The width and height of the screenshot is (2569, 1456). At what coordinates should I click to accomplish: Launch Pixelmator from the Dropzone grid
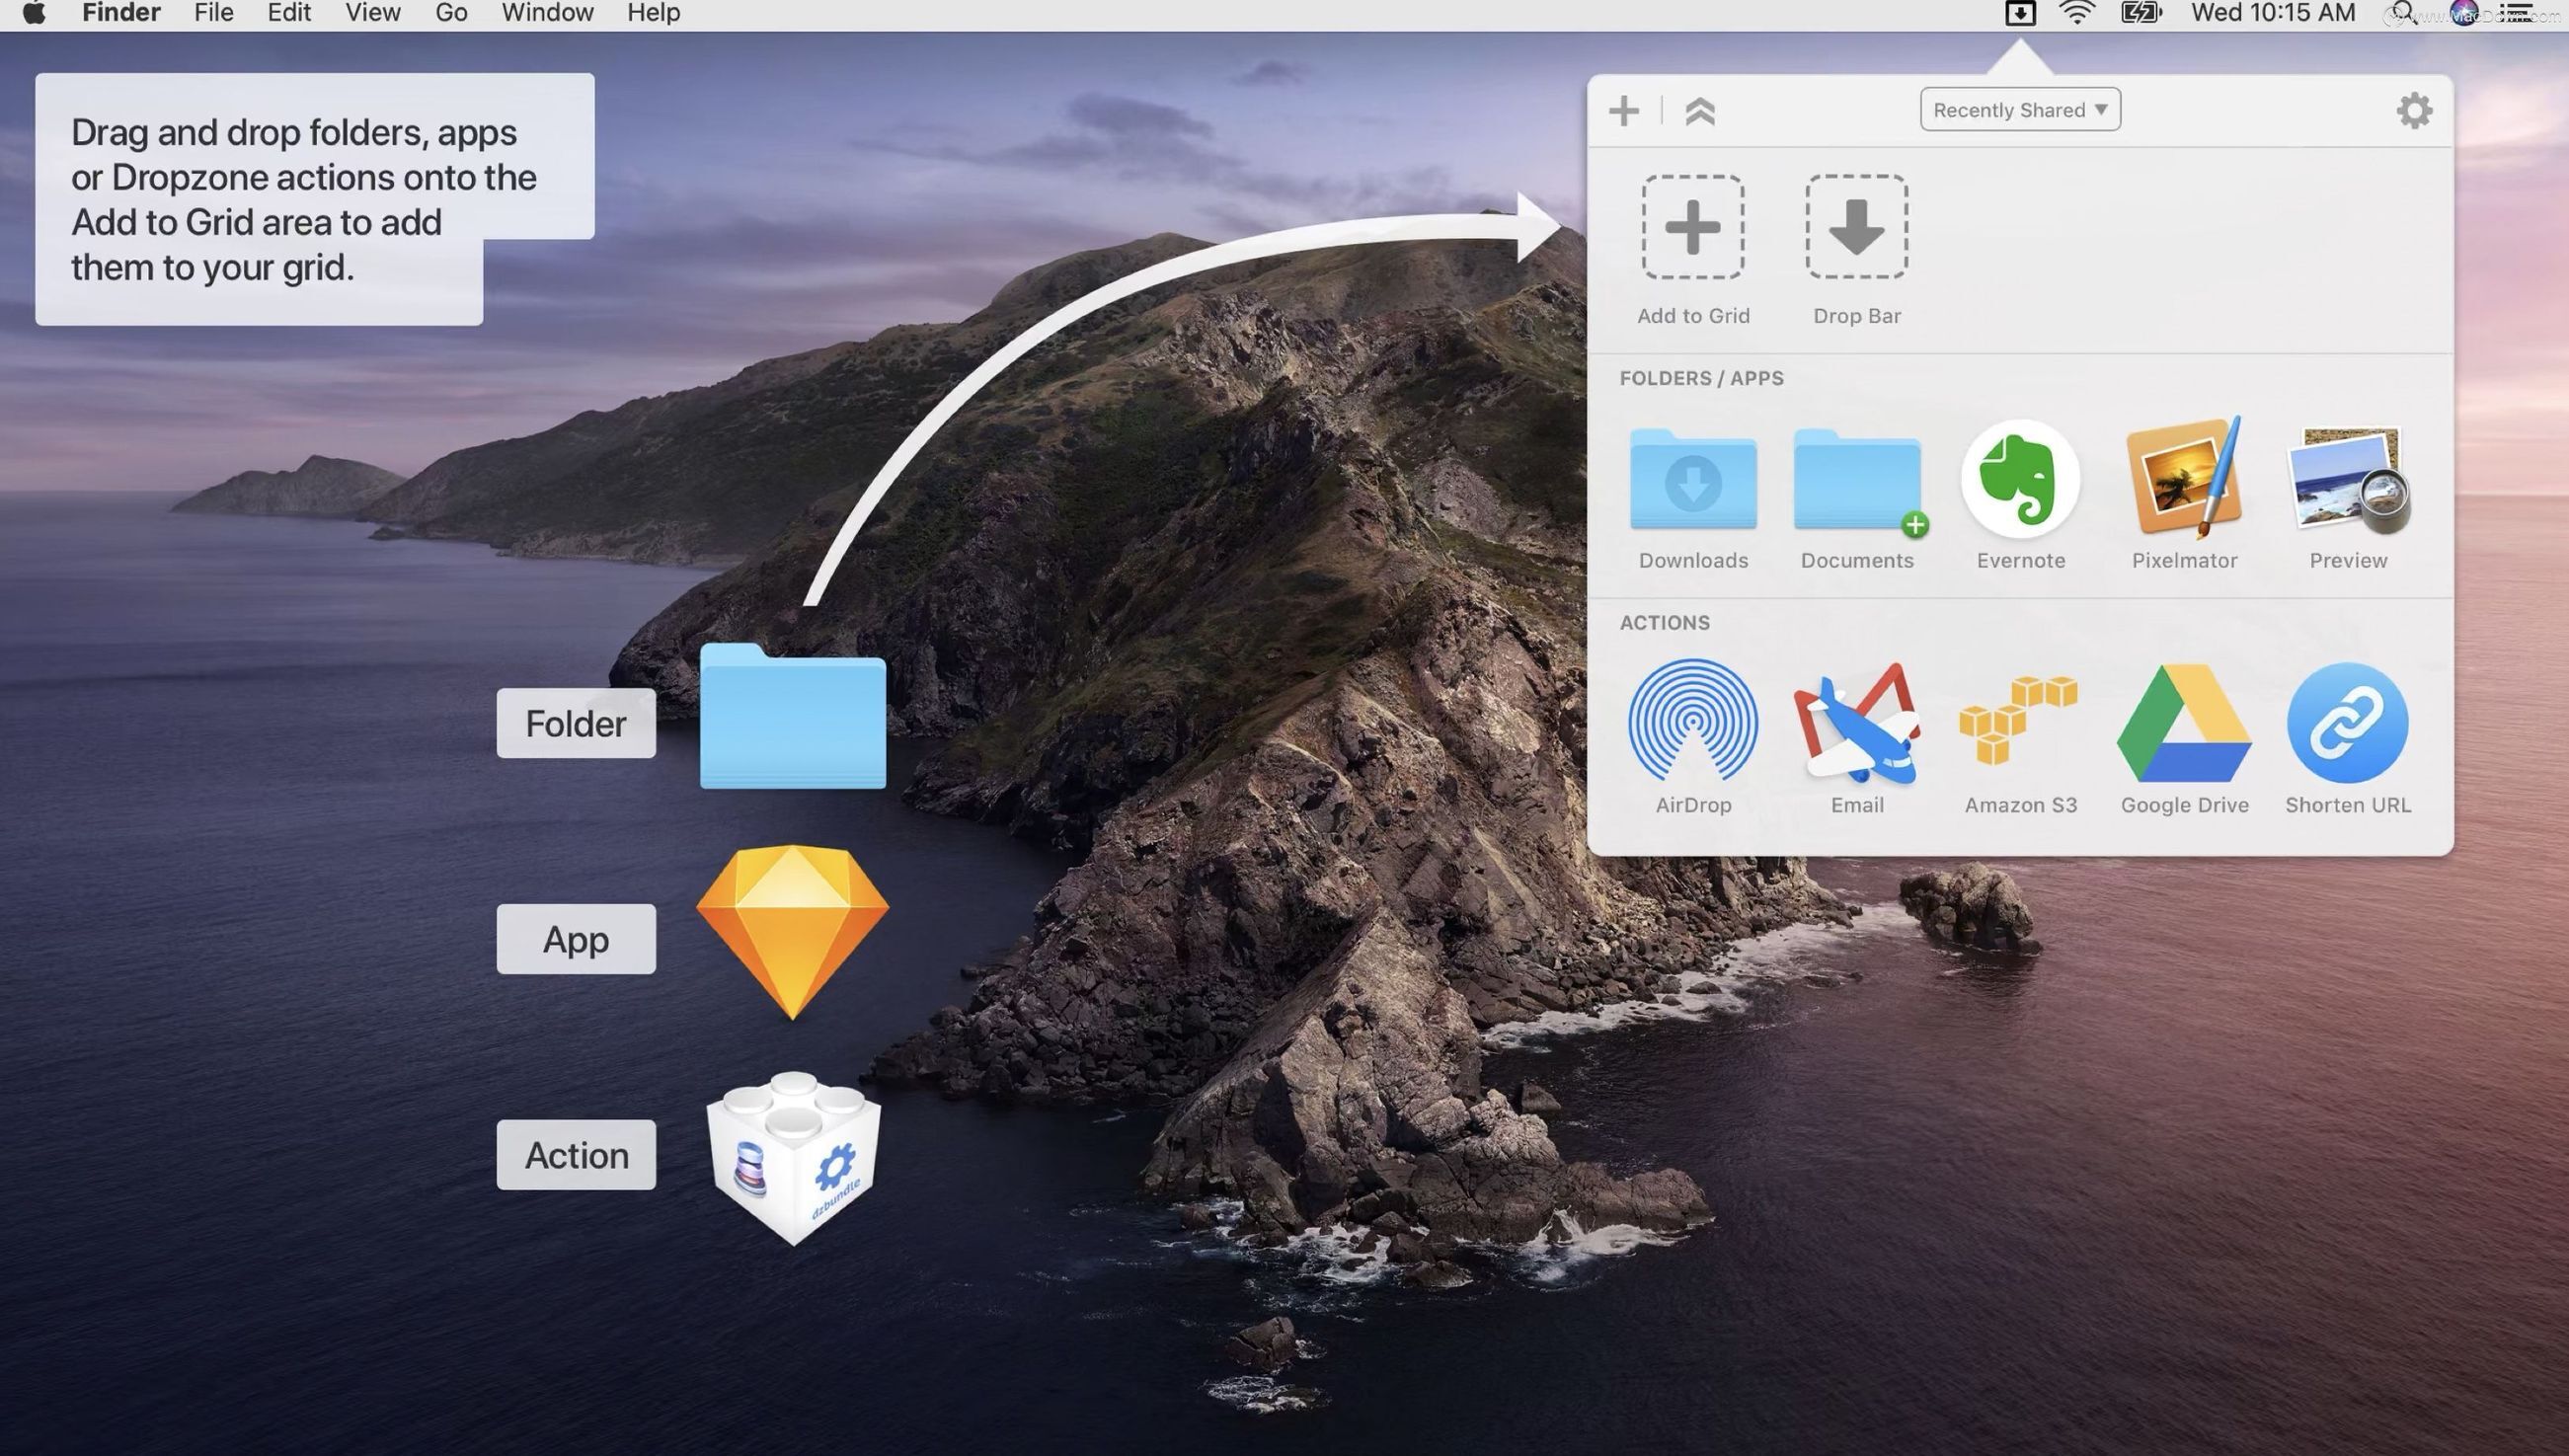pos(2183,479)
